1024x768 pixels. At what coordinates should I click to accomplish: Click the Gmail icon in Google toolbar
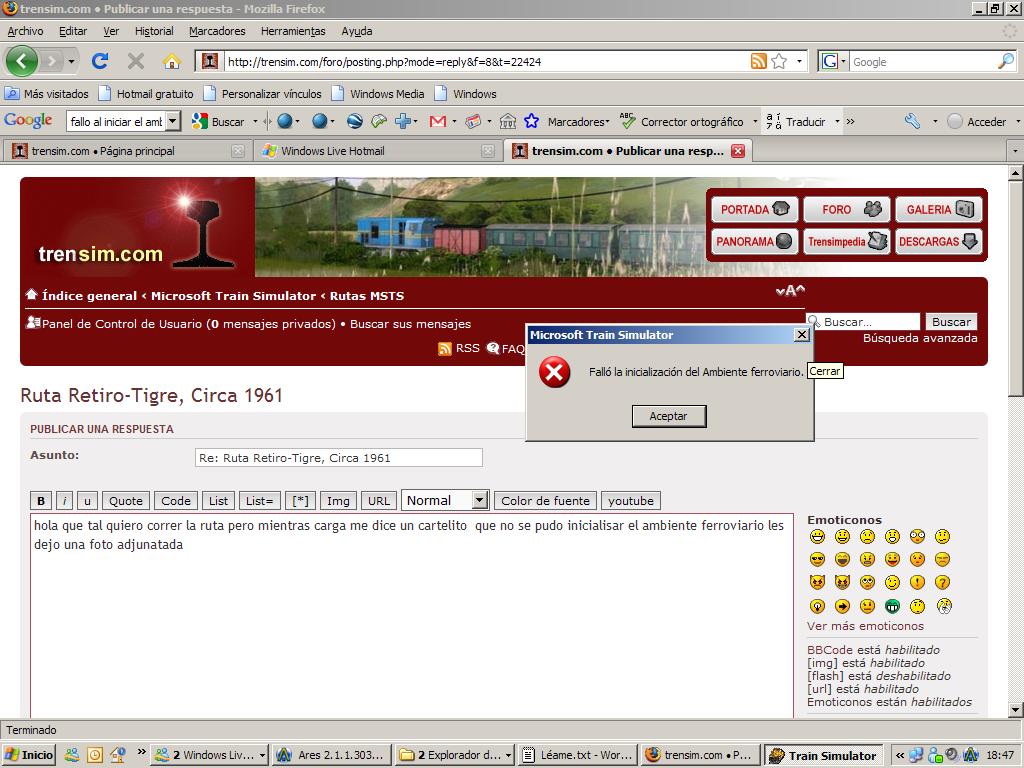(437, 121)
